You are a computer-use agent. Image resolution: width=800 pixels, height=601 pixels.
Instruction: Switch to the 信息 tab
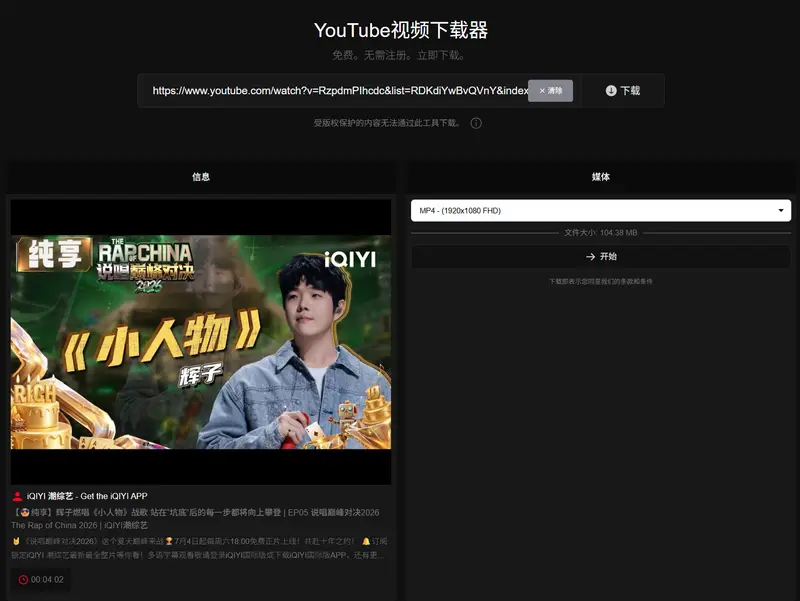pos(201,177)
